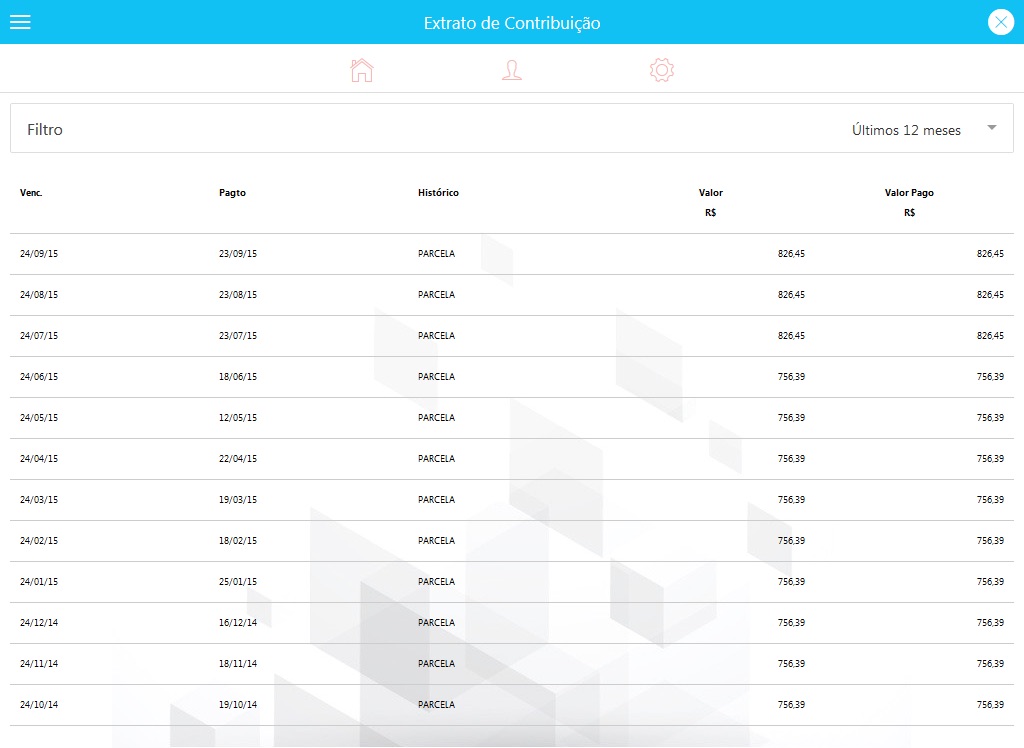Select the row due 24/03/15
1024x748 pixels.
click(512, 500)
